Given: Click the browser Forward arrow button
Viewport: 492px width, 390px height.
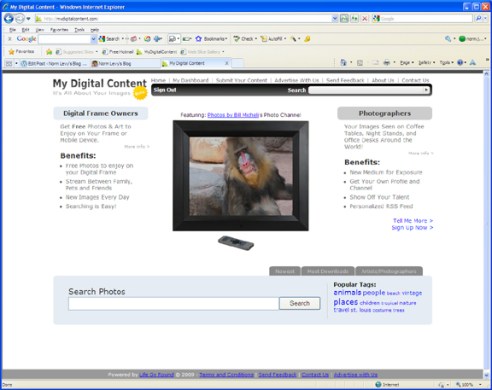Looking at the screenshot, I should 20,19.
